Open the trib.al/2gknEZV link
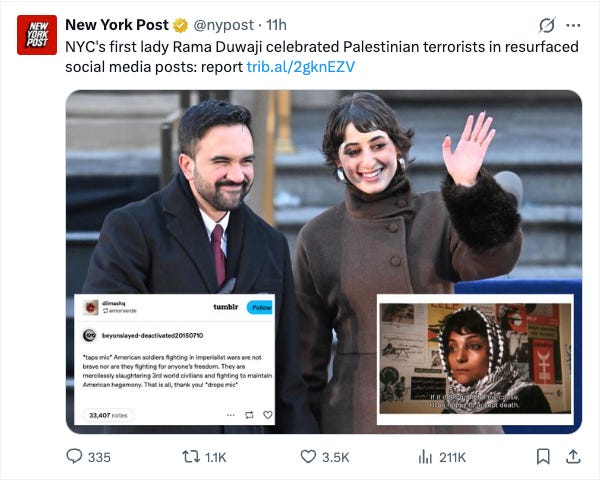600x480 pixels. [x=301, y=67]
